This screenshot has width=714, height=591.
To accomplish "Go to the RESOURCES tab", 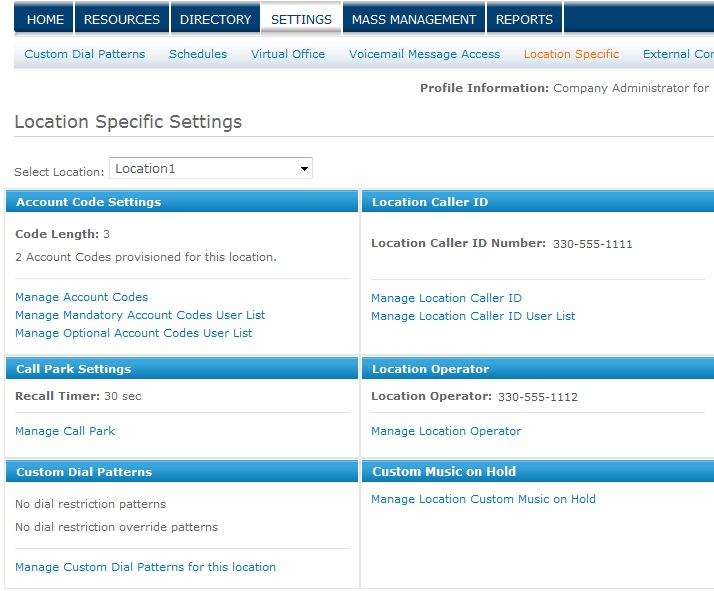I will click(x=122, y=19).
